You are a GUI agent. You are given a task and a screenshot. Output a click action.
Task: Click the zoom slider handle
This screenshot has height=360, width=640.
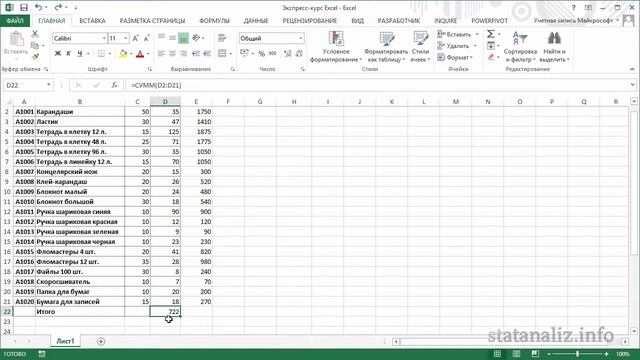tap(577, 354)
